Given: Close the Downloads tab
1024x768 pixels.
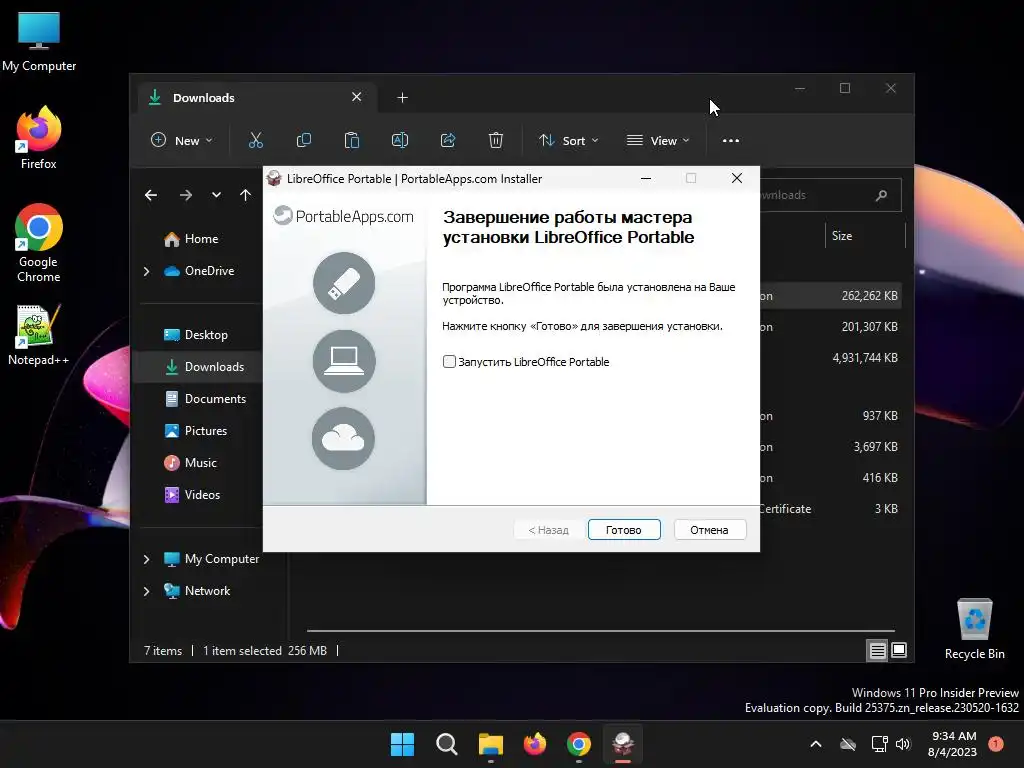Looking at the screenshot, I should tap(357, 97).
